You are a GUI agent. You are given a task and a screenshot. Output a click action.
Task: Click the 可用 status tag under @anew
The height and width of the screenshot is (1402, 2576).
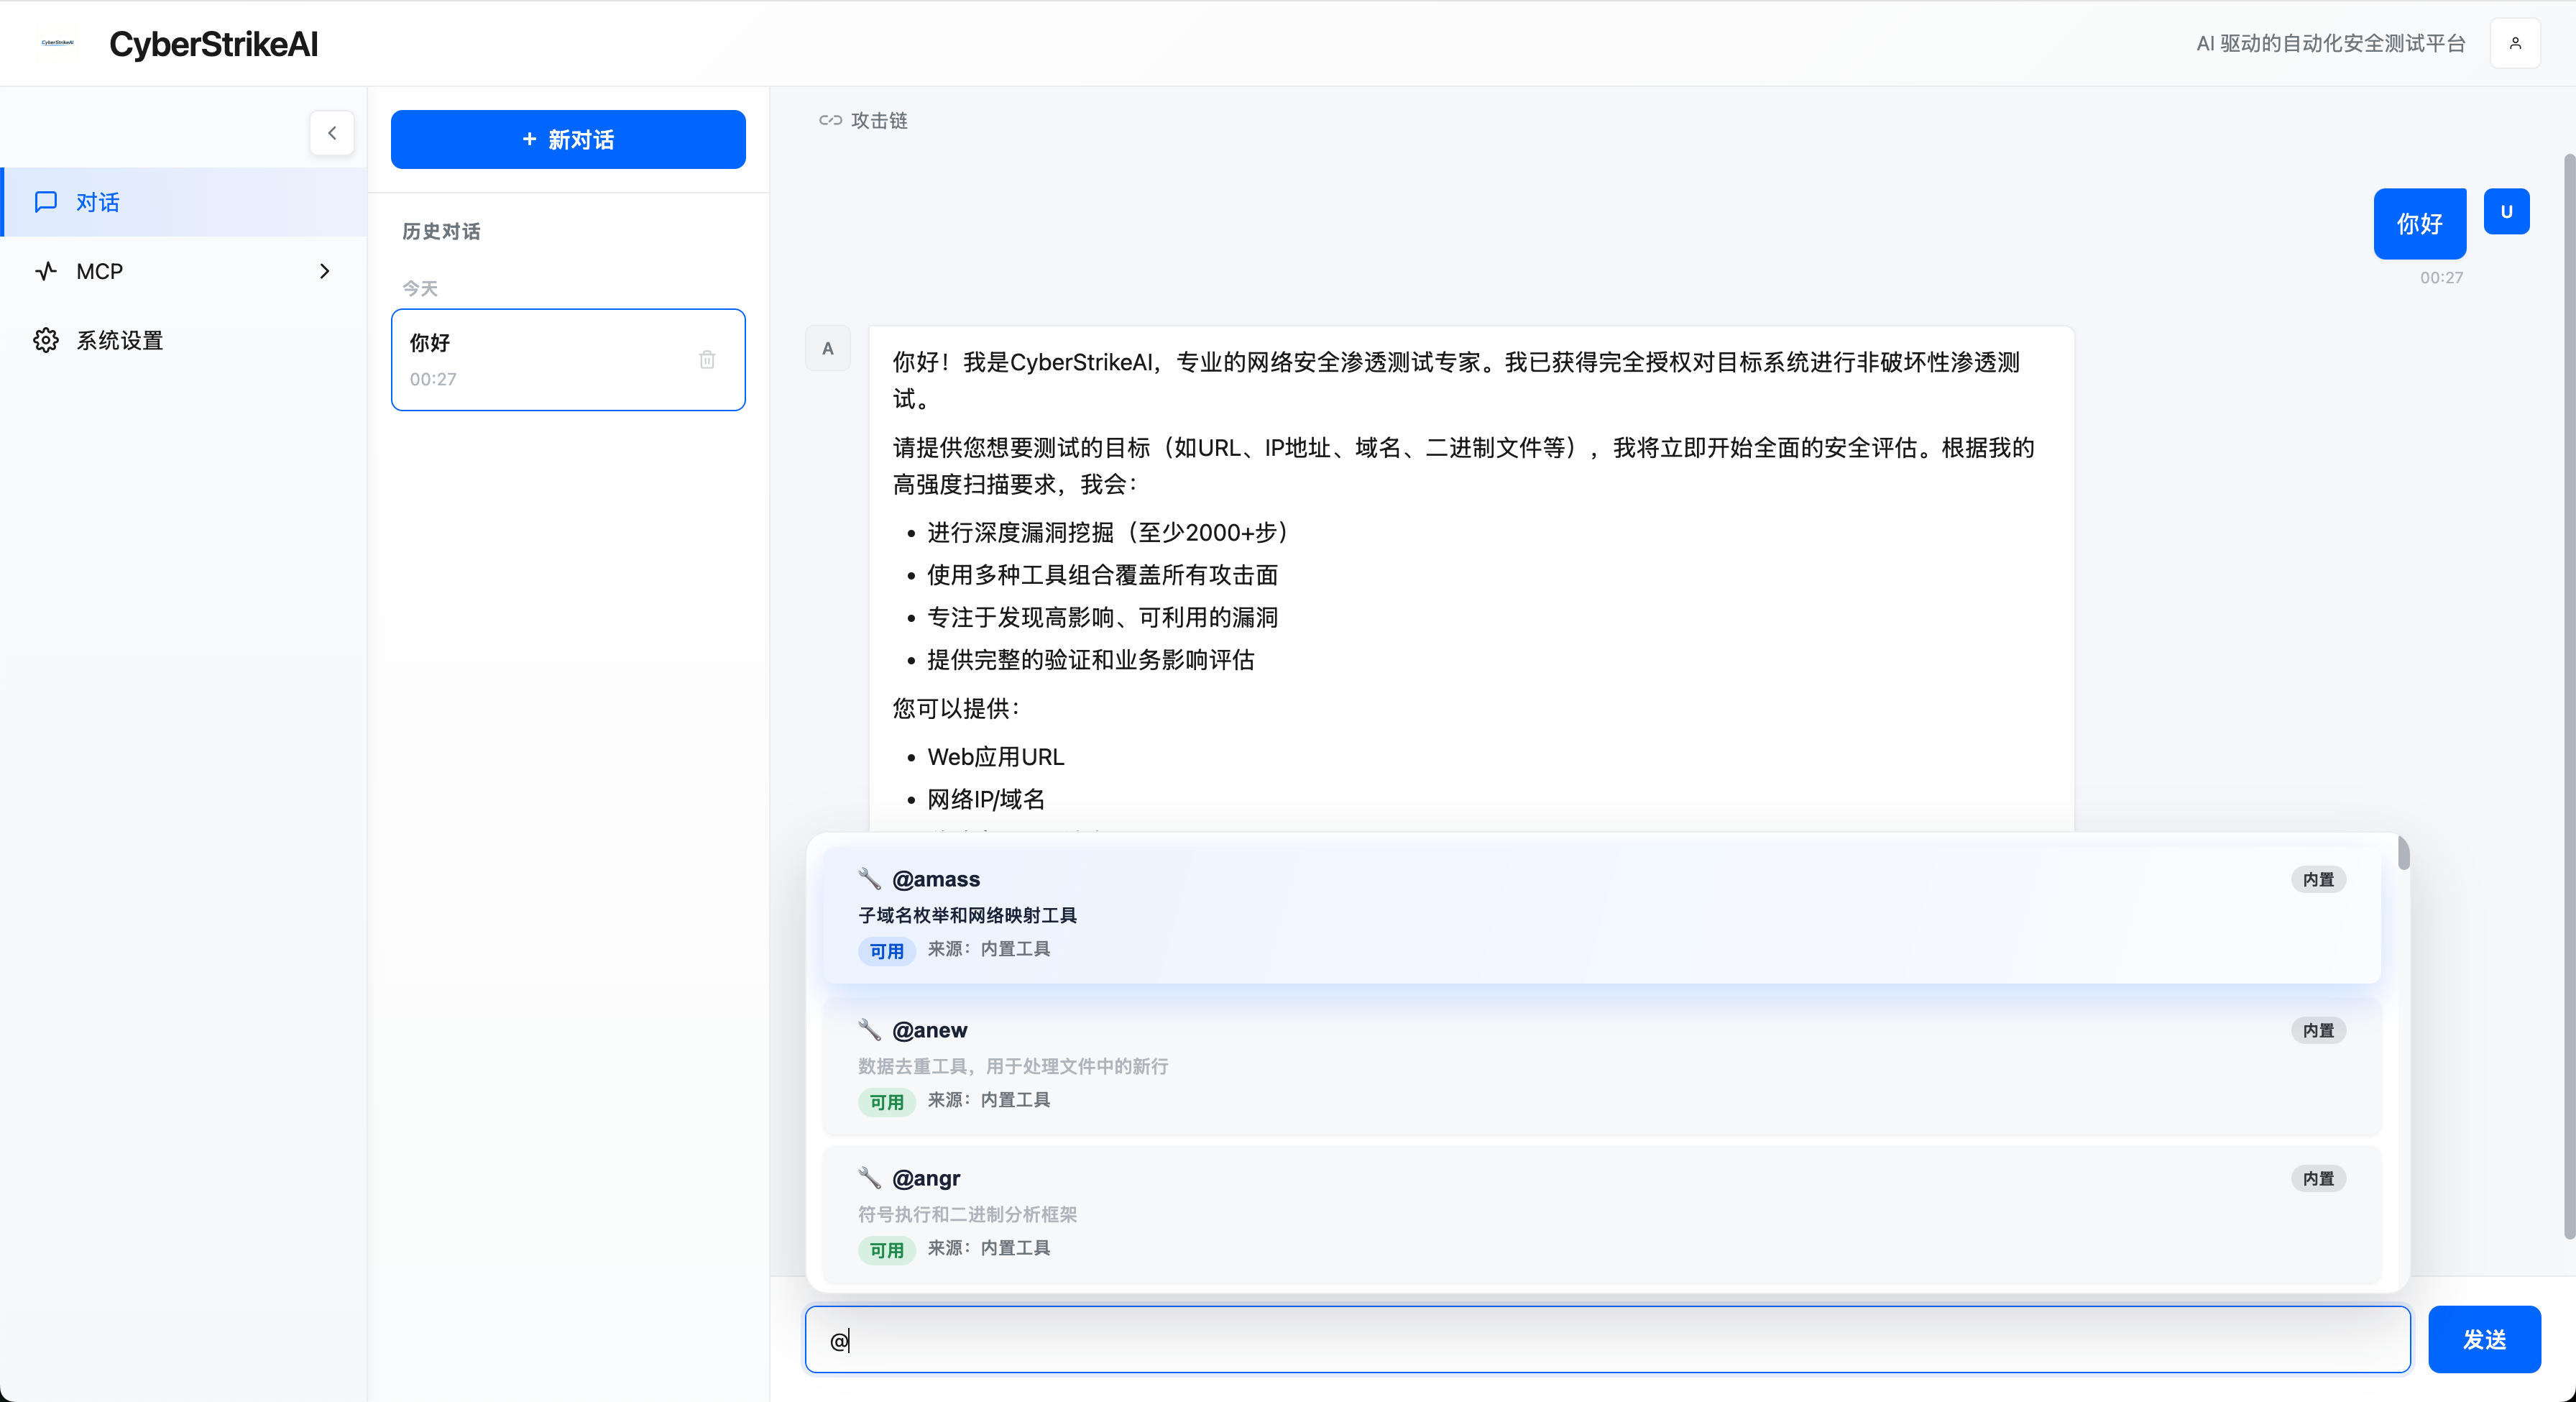point(886,1102)
